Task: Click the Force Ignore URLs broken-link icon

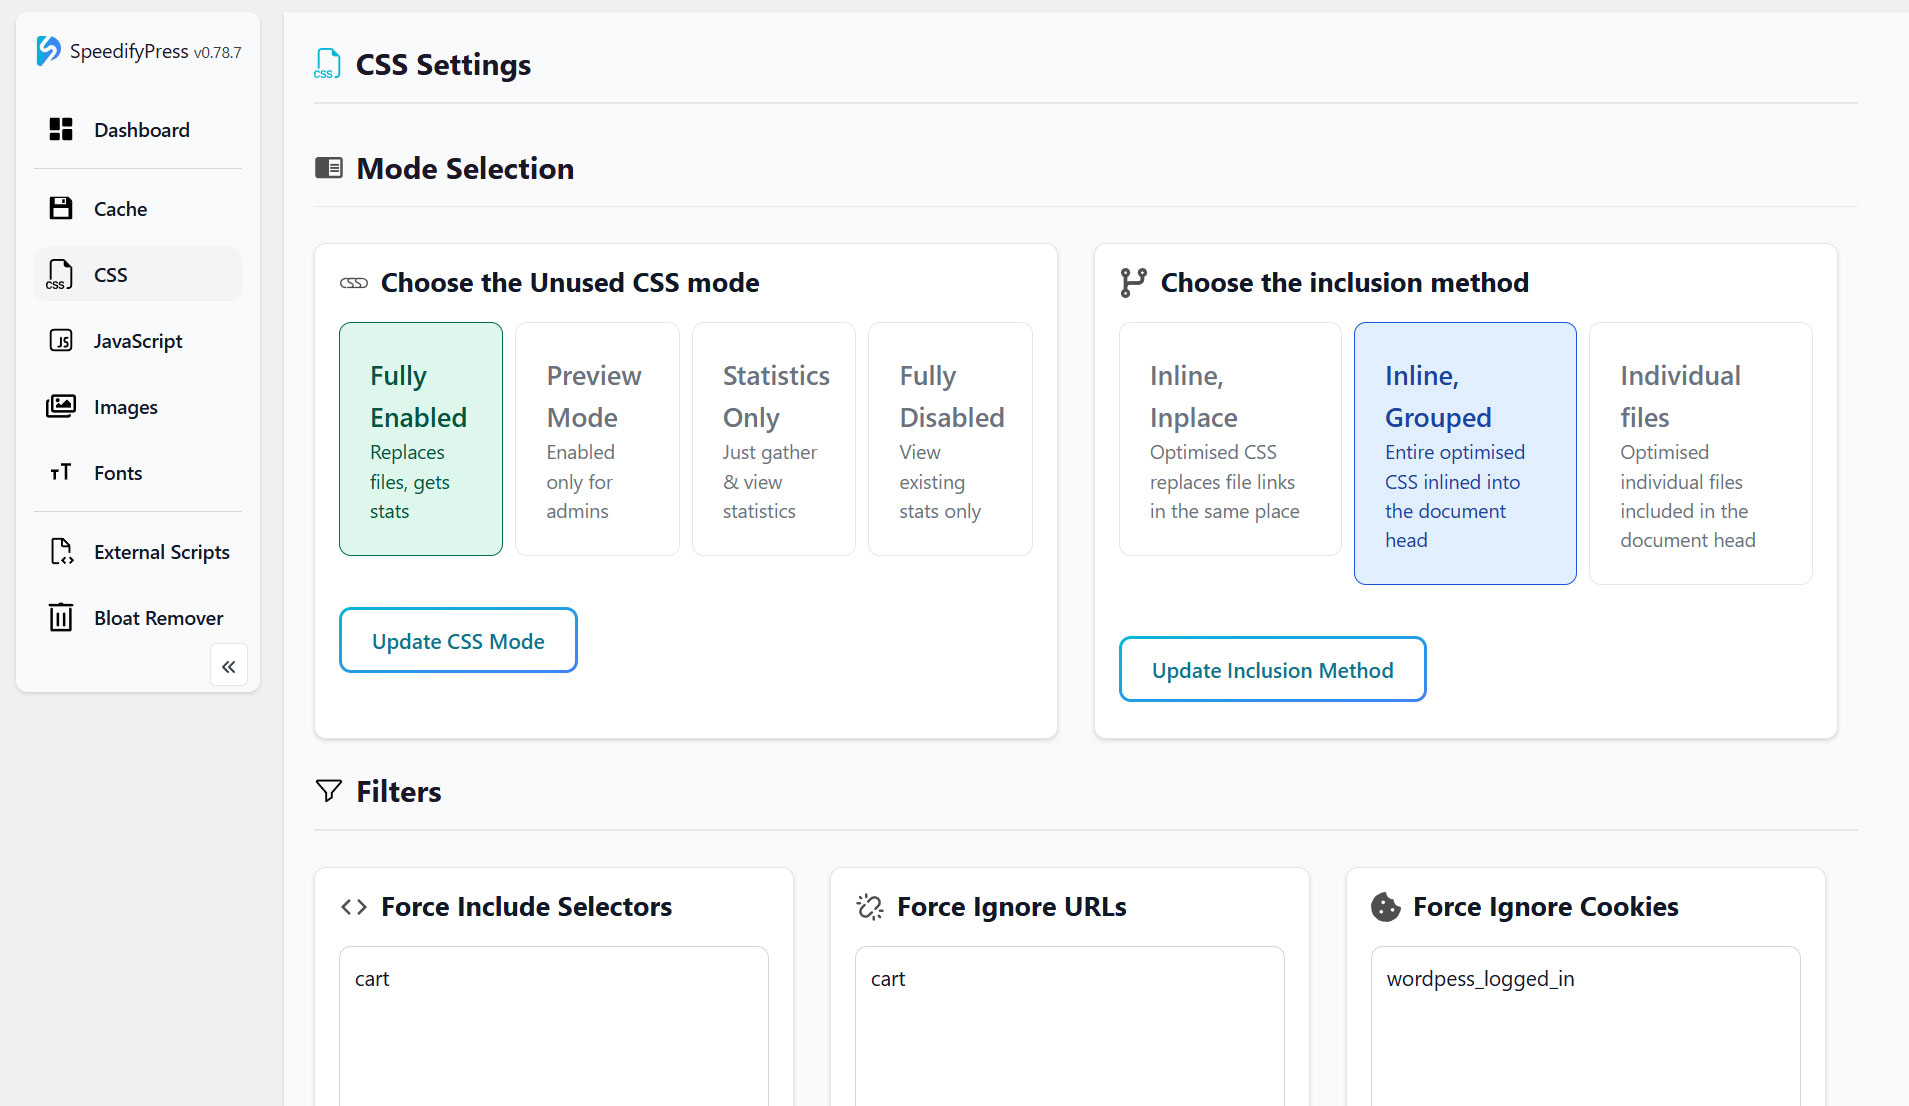Action: coord(870,907)
